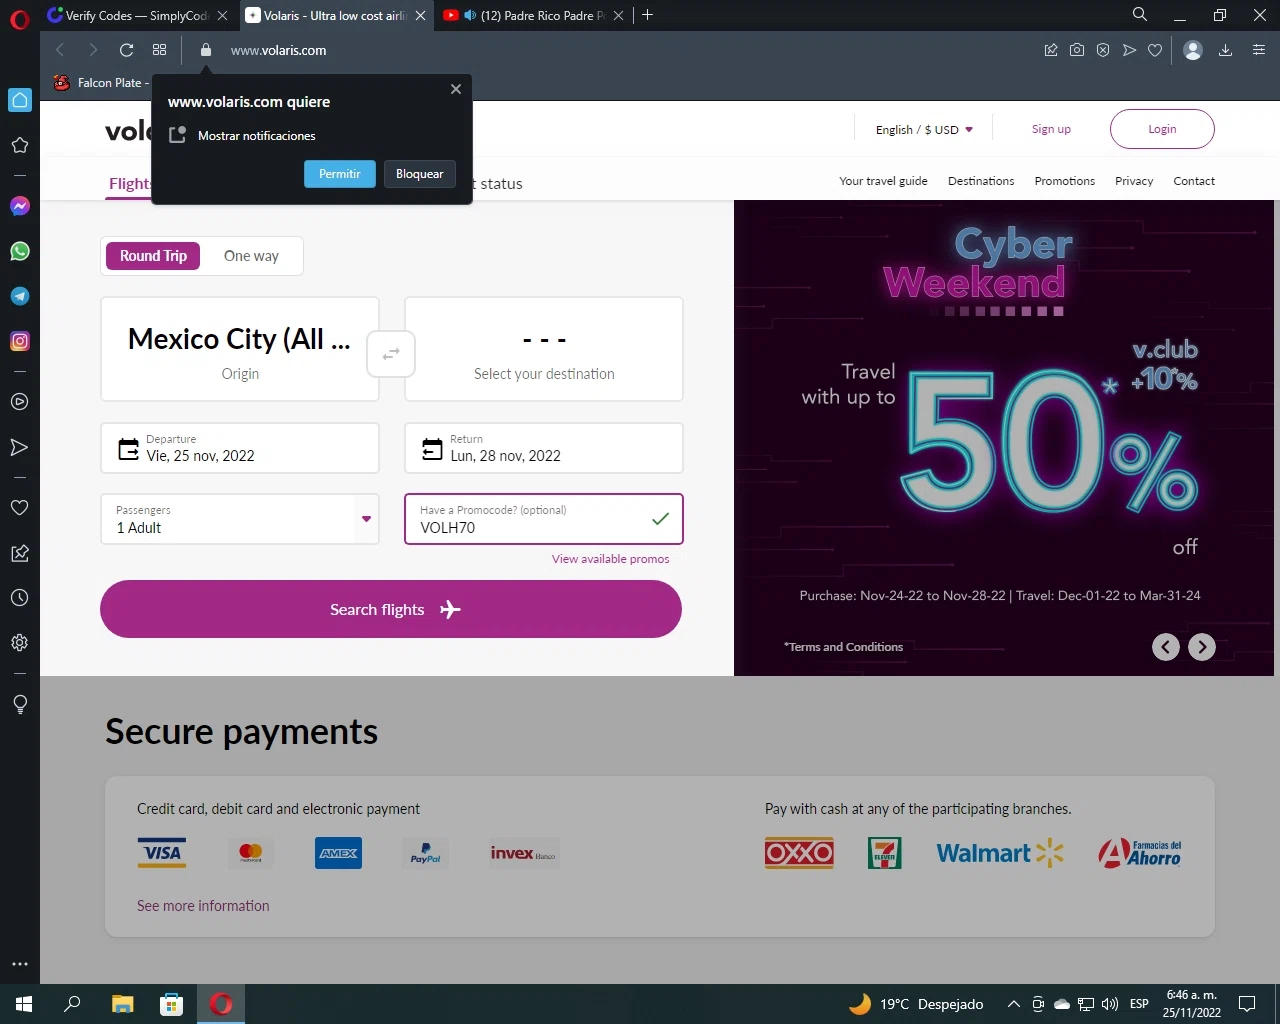Open Instagram in the Opera sidebar
Screen dimensions: 1280x1024
coord(19,341)
